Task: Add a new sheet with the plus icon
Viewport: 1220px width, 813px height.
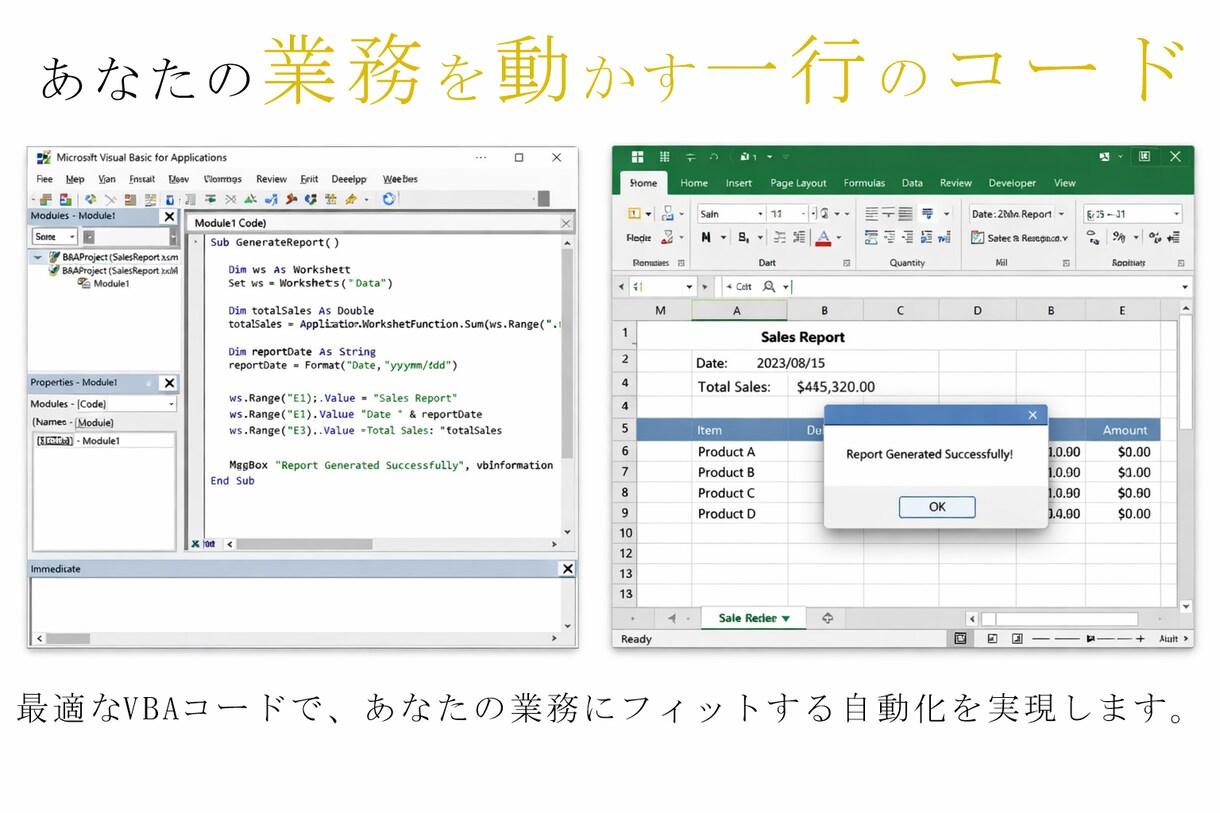Action: point(827,618)
